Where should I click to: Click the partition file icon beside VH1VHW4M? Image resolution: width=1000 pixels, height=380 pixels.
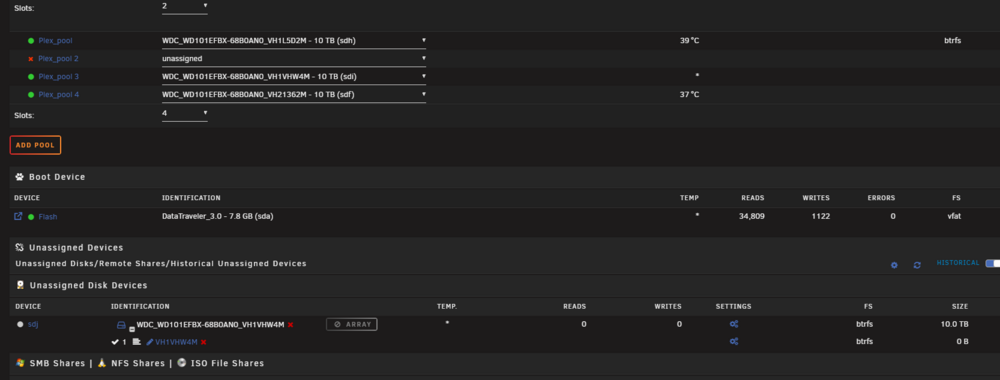point(136,342)
